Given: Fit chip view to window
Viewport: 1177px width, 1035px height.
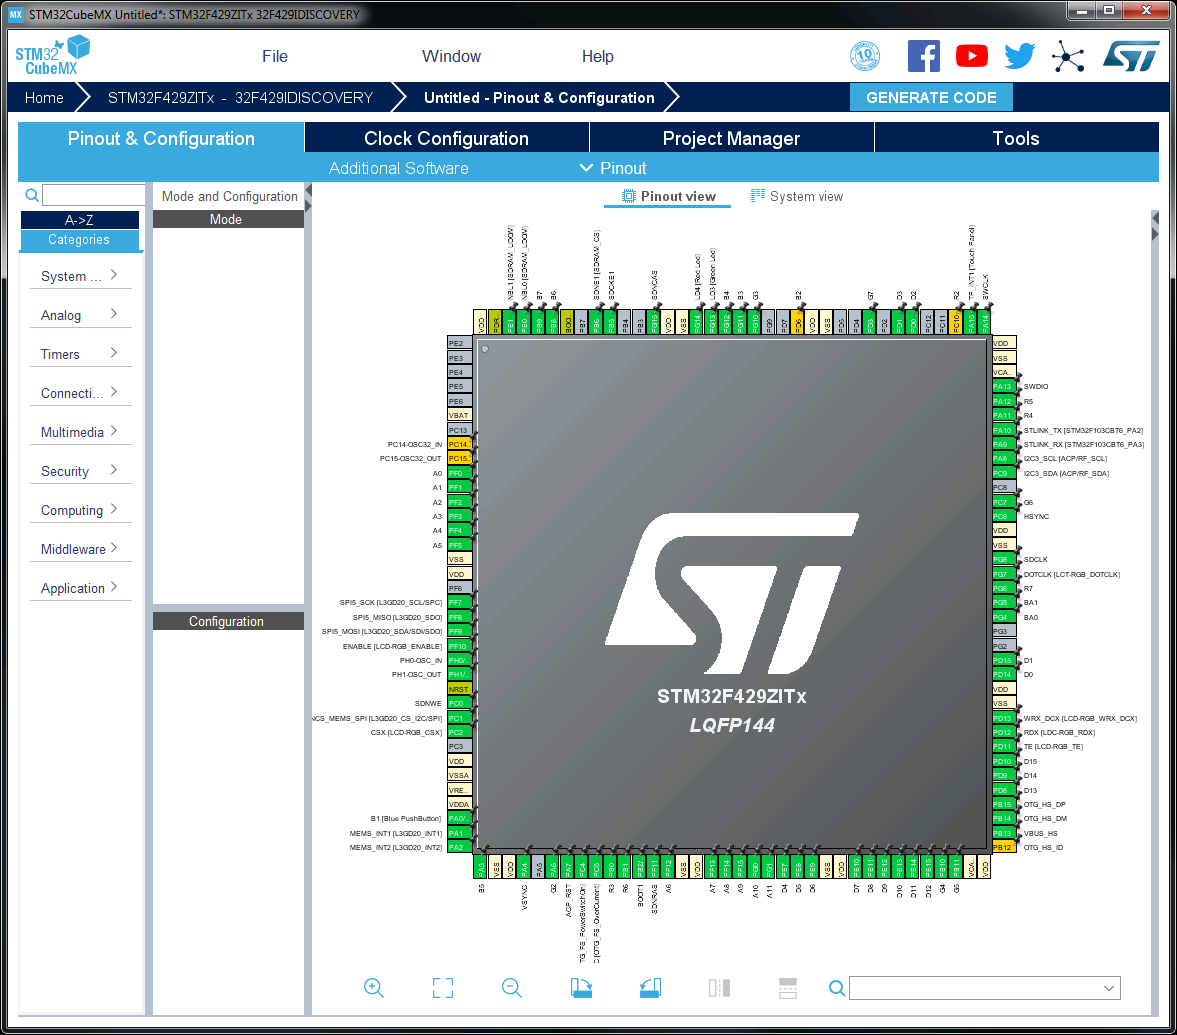Looking at the screenshot, I should pyautogui.click(x=443, y=988).
